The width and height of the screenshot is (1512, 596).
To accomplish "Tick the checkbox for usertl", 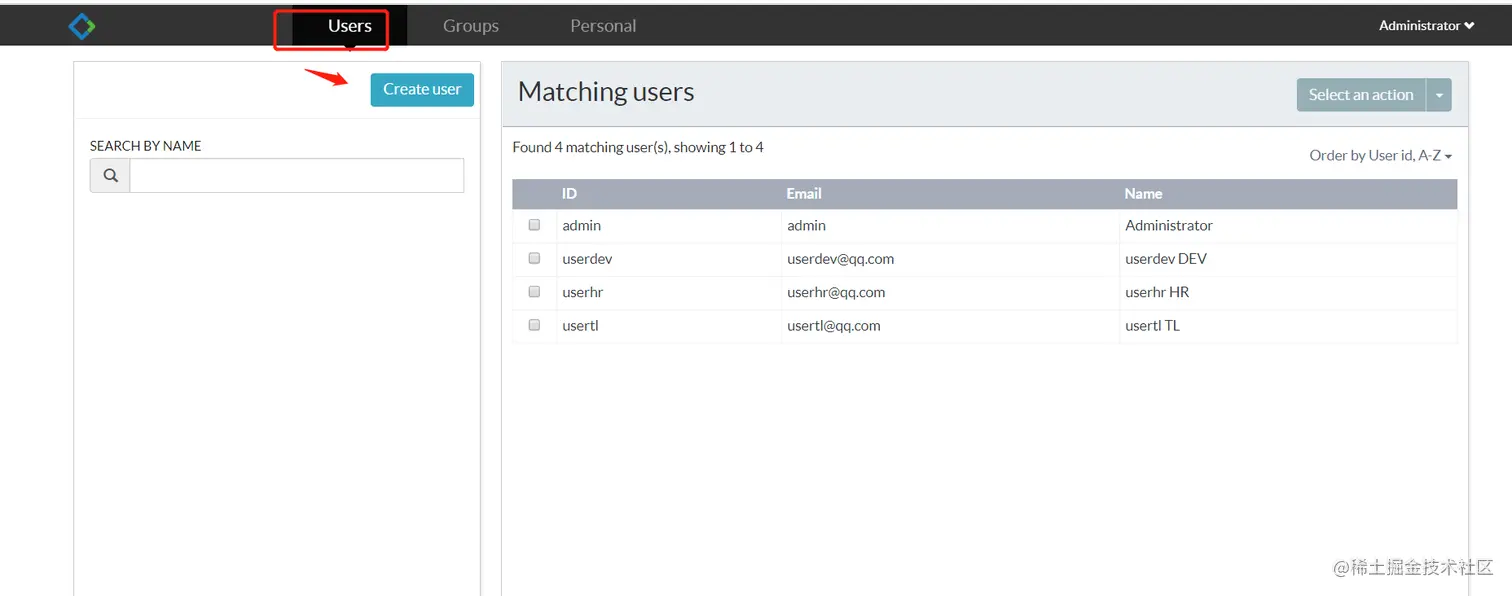I will (x=534, y=325).
